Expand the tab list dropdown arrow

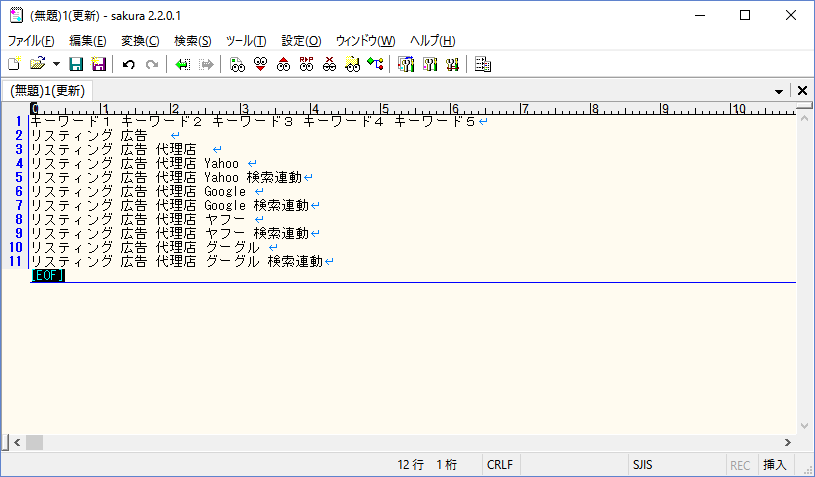(x=779, y=91)
